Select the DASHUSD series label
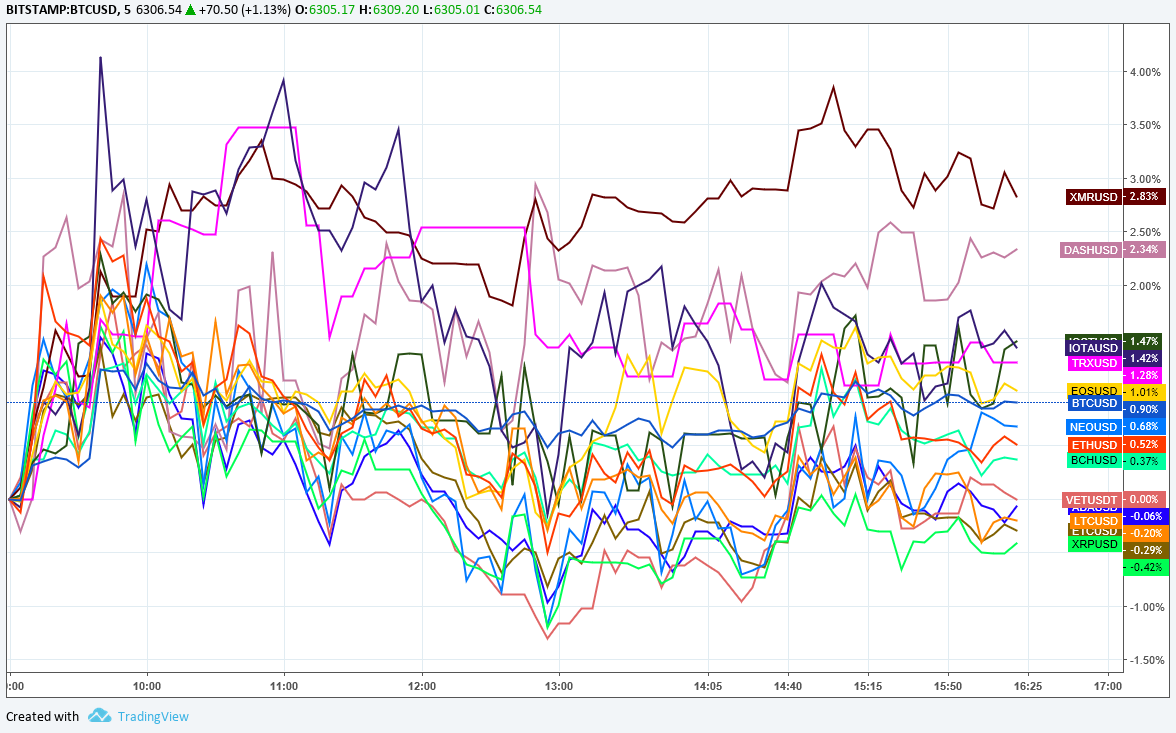The width and height of the screenshot is (1176, 733). pos(1090,250)
